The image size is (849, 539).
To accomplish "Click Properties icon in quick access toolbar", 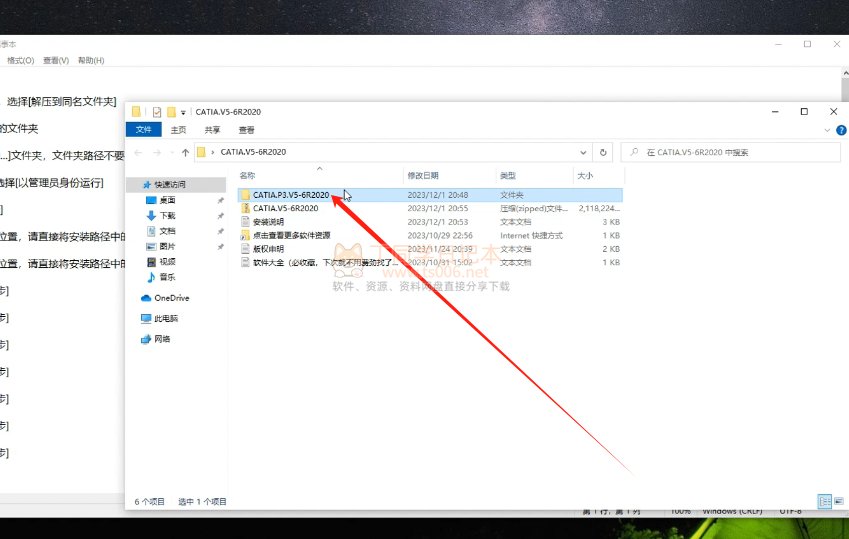I will (x=157, y=112).
